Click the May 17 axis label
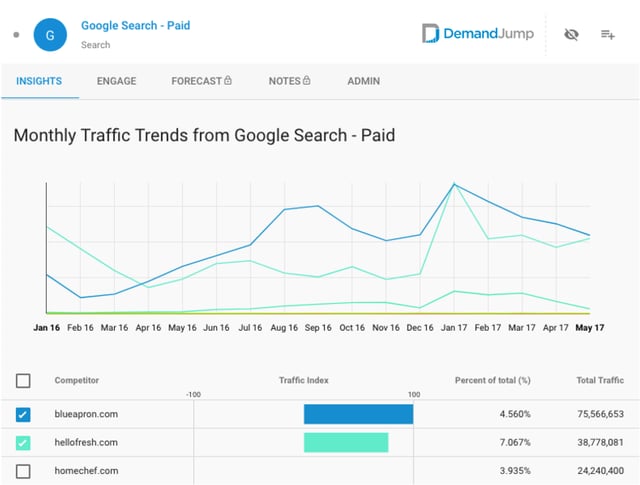Image resolution: width=640 pixels, height=485 pixels. pos(589,327)
